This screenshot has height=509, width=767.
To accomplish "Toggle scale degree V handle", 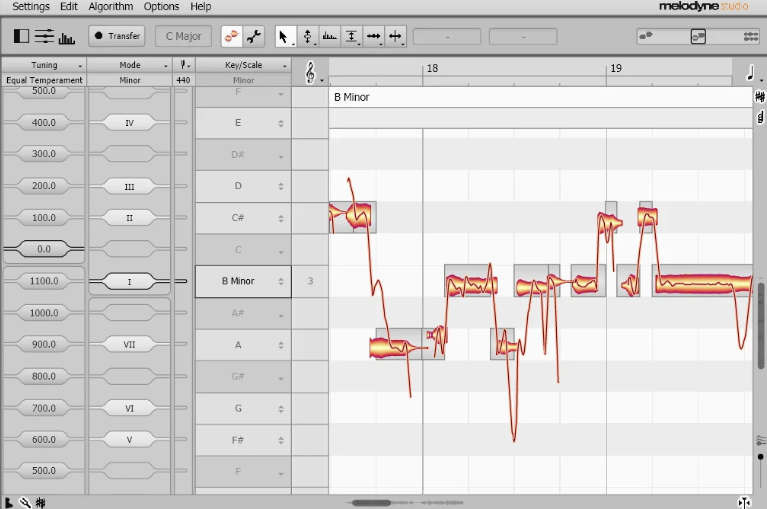I will (130, 440).
